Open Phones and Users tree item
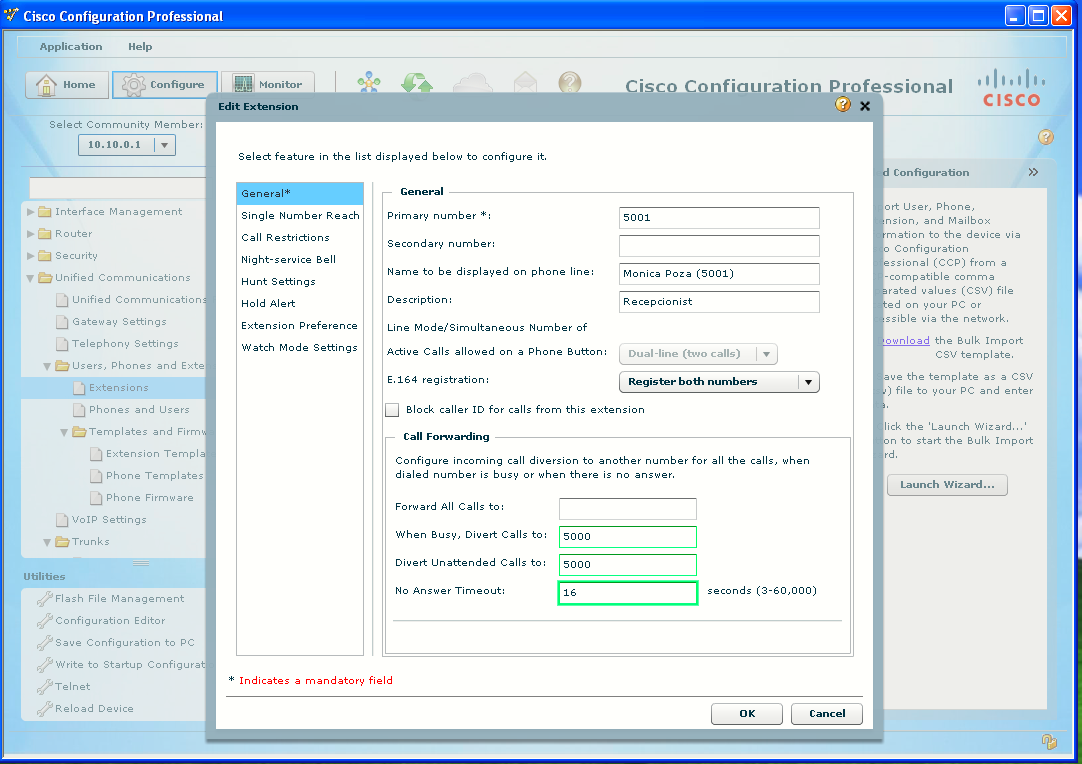 (x=139, y=410)
